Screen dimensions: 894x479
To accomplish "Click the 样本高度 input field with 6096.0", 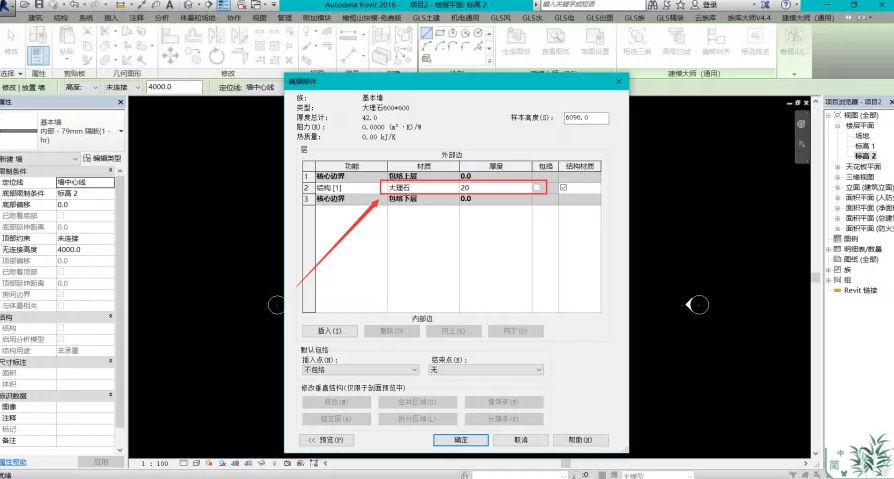I will coord(586,118).
